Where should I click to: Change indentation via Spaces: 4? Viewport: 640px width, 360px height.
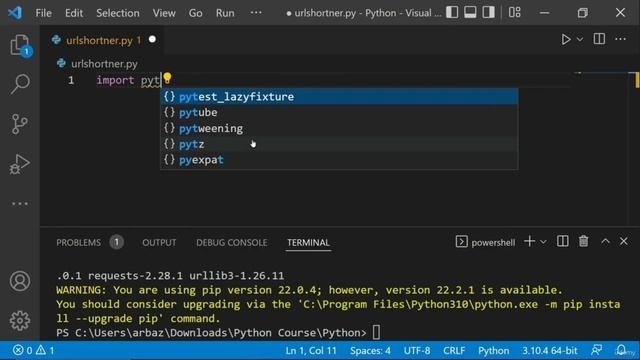point(370,351)
